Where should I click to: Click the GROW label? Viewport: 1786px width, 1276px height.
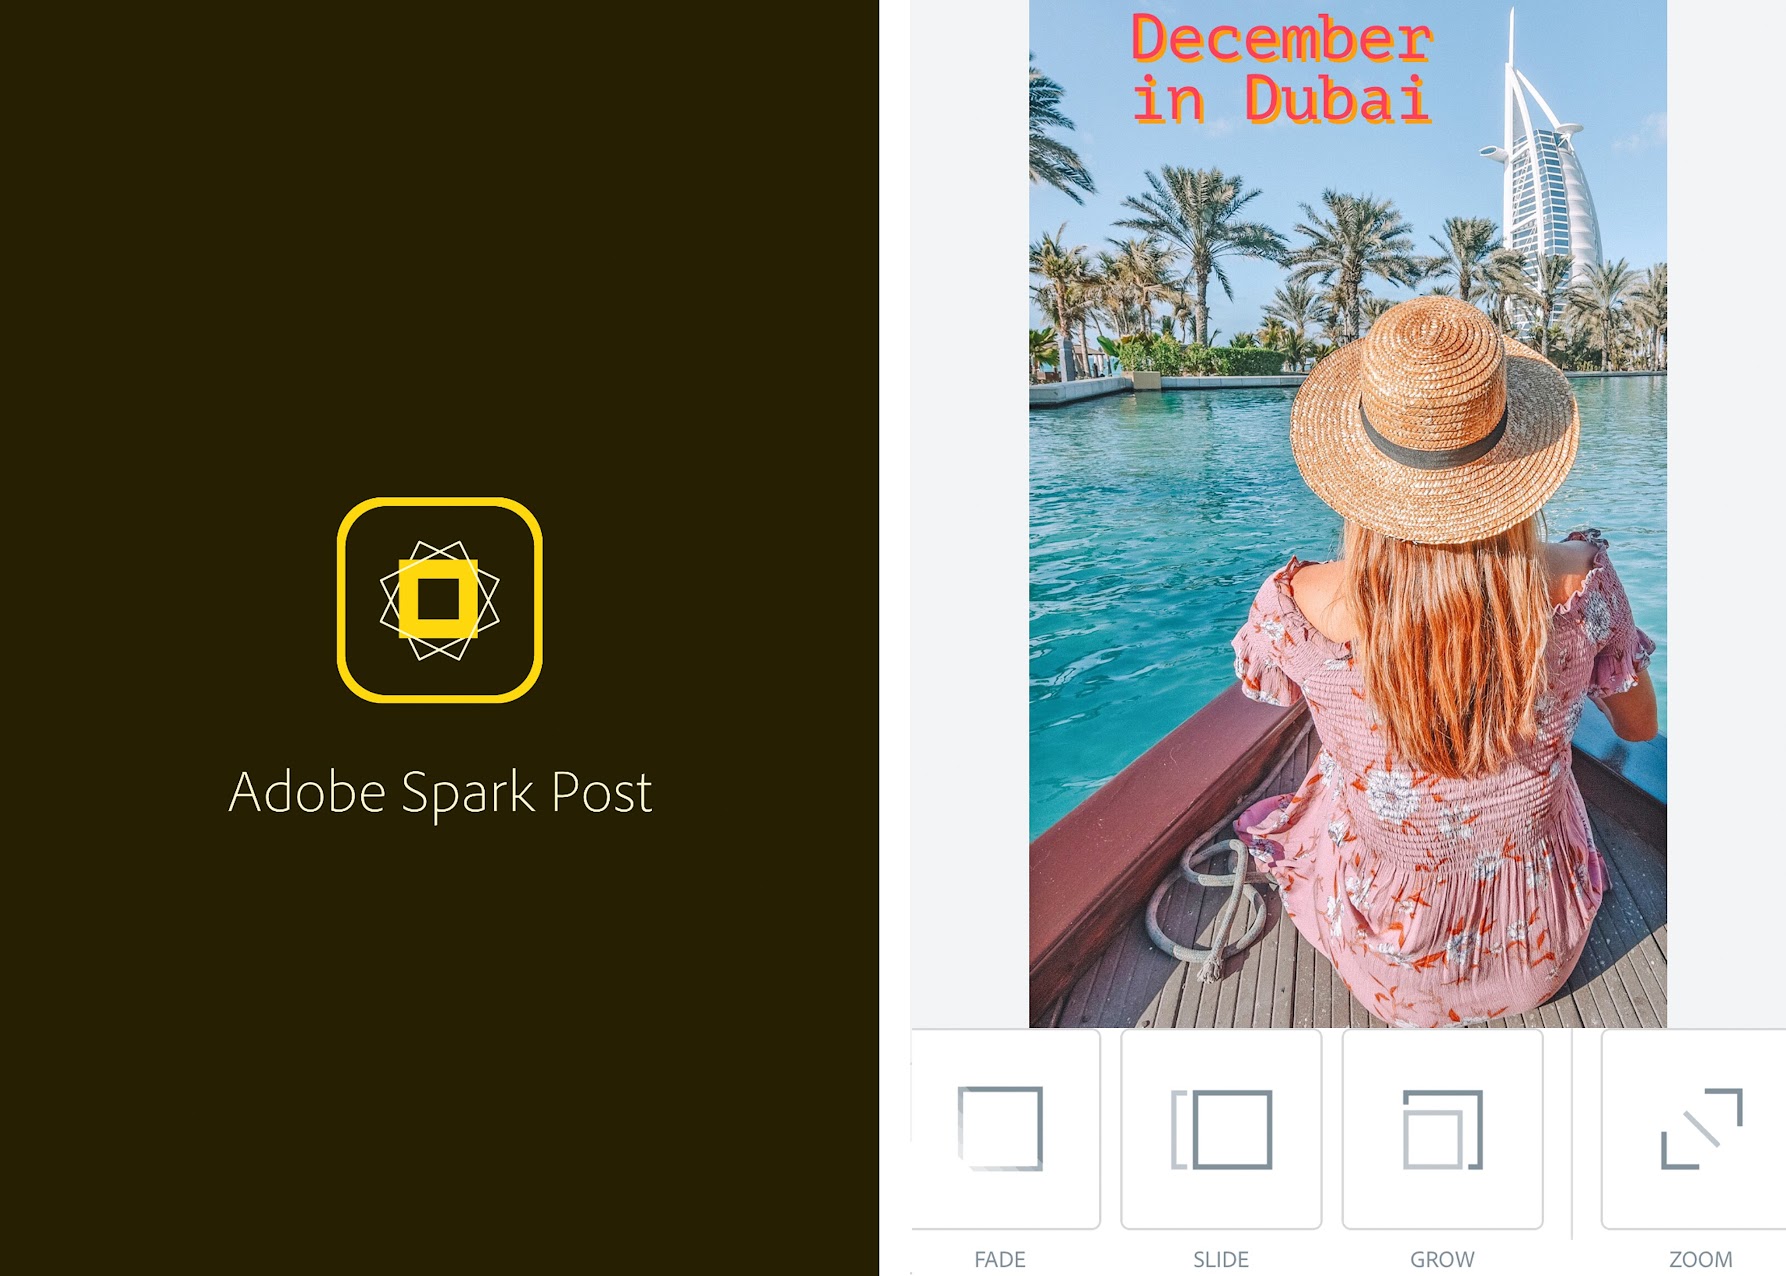pos(1442,1259)
